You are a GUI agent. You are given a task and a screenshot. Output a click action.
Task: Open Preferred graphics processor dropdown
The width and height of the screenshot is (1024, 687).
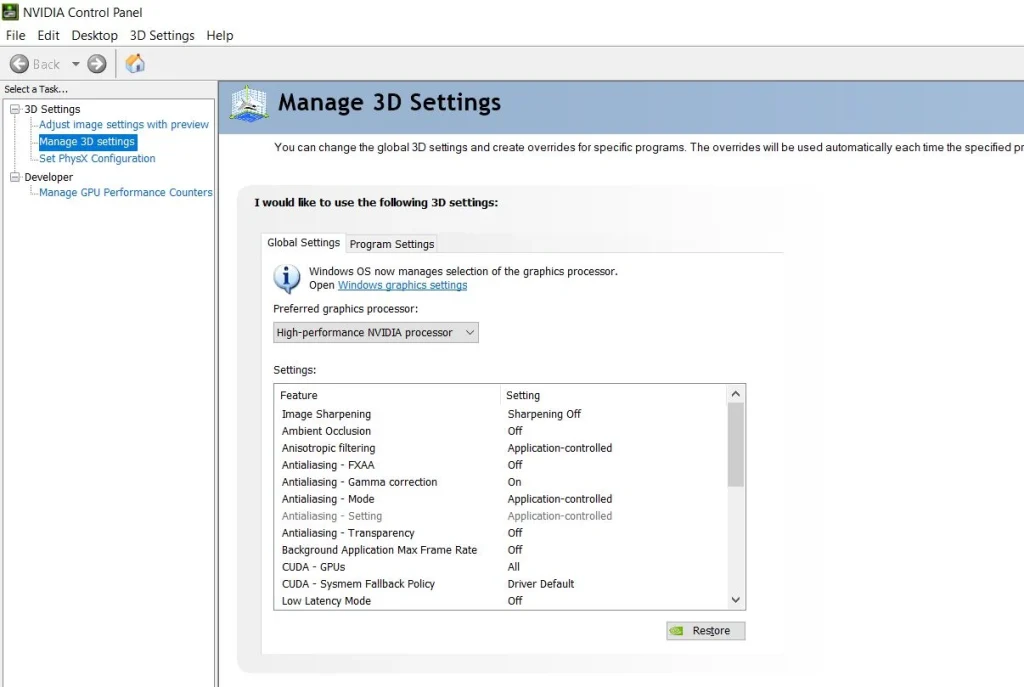[x=376, y=332]
